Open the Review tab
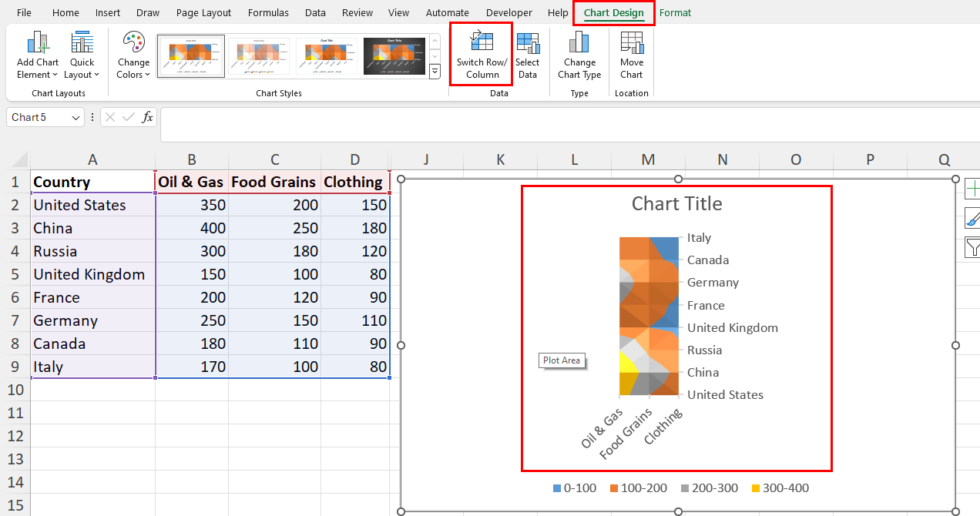This screenshot has height=516, width=980. click(357, 12)
